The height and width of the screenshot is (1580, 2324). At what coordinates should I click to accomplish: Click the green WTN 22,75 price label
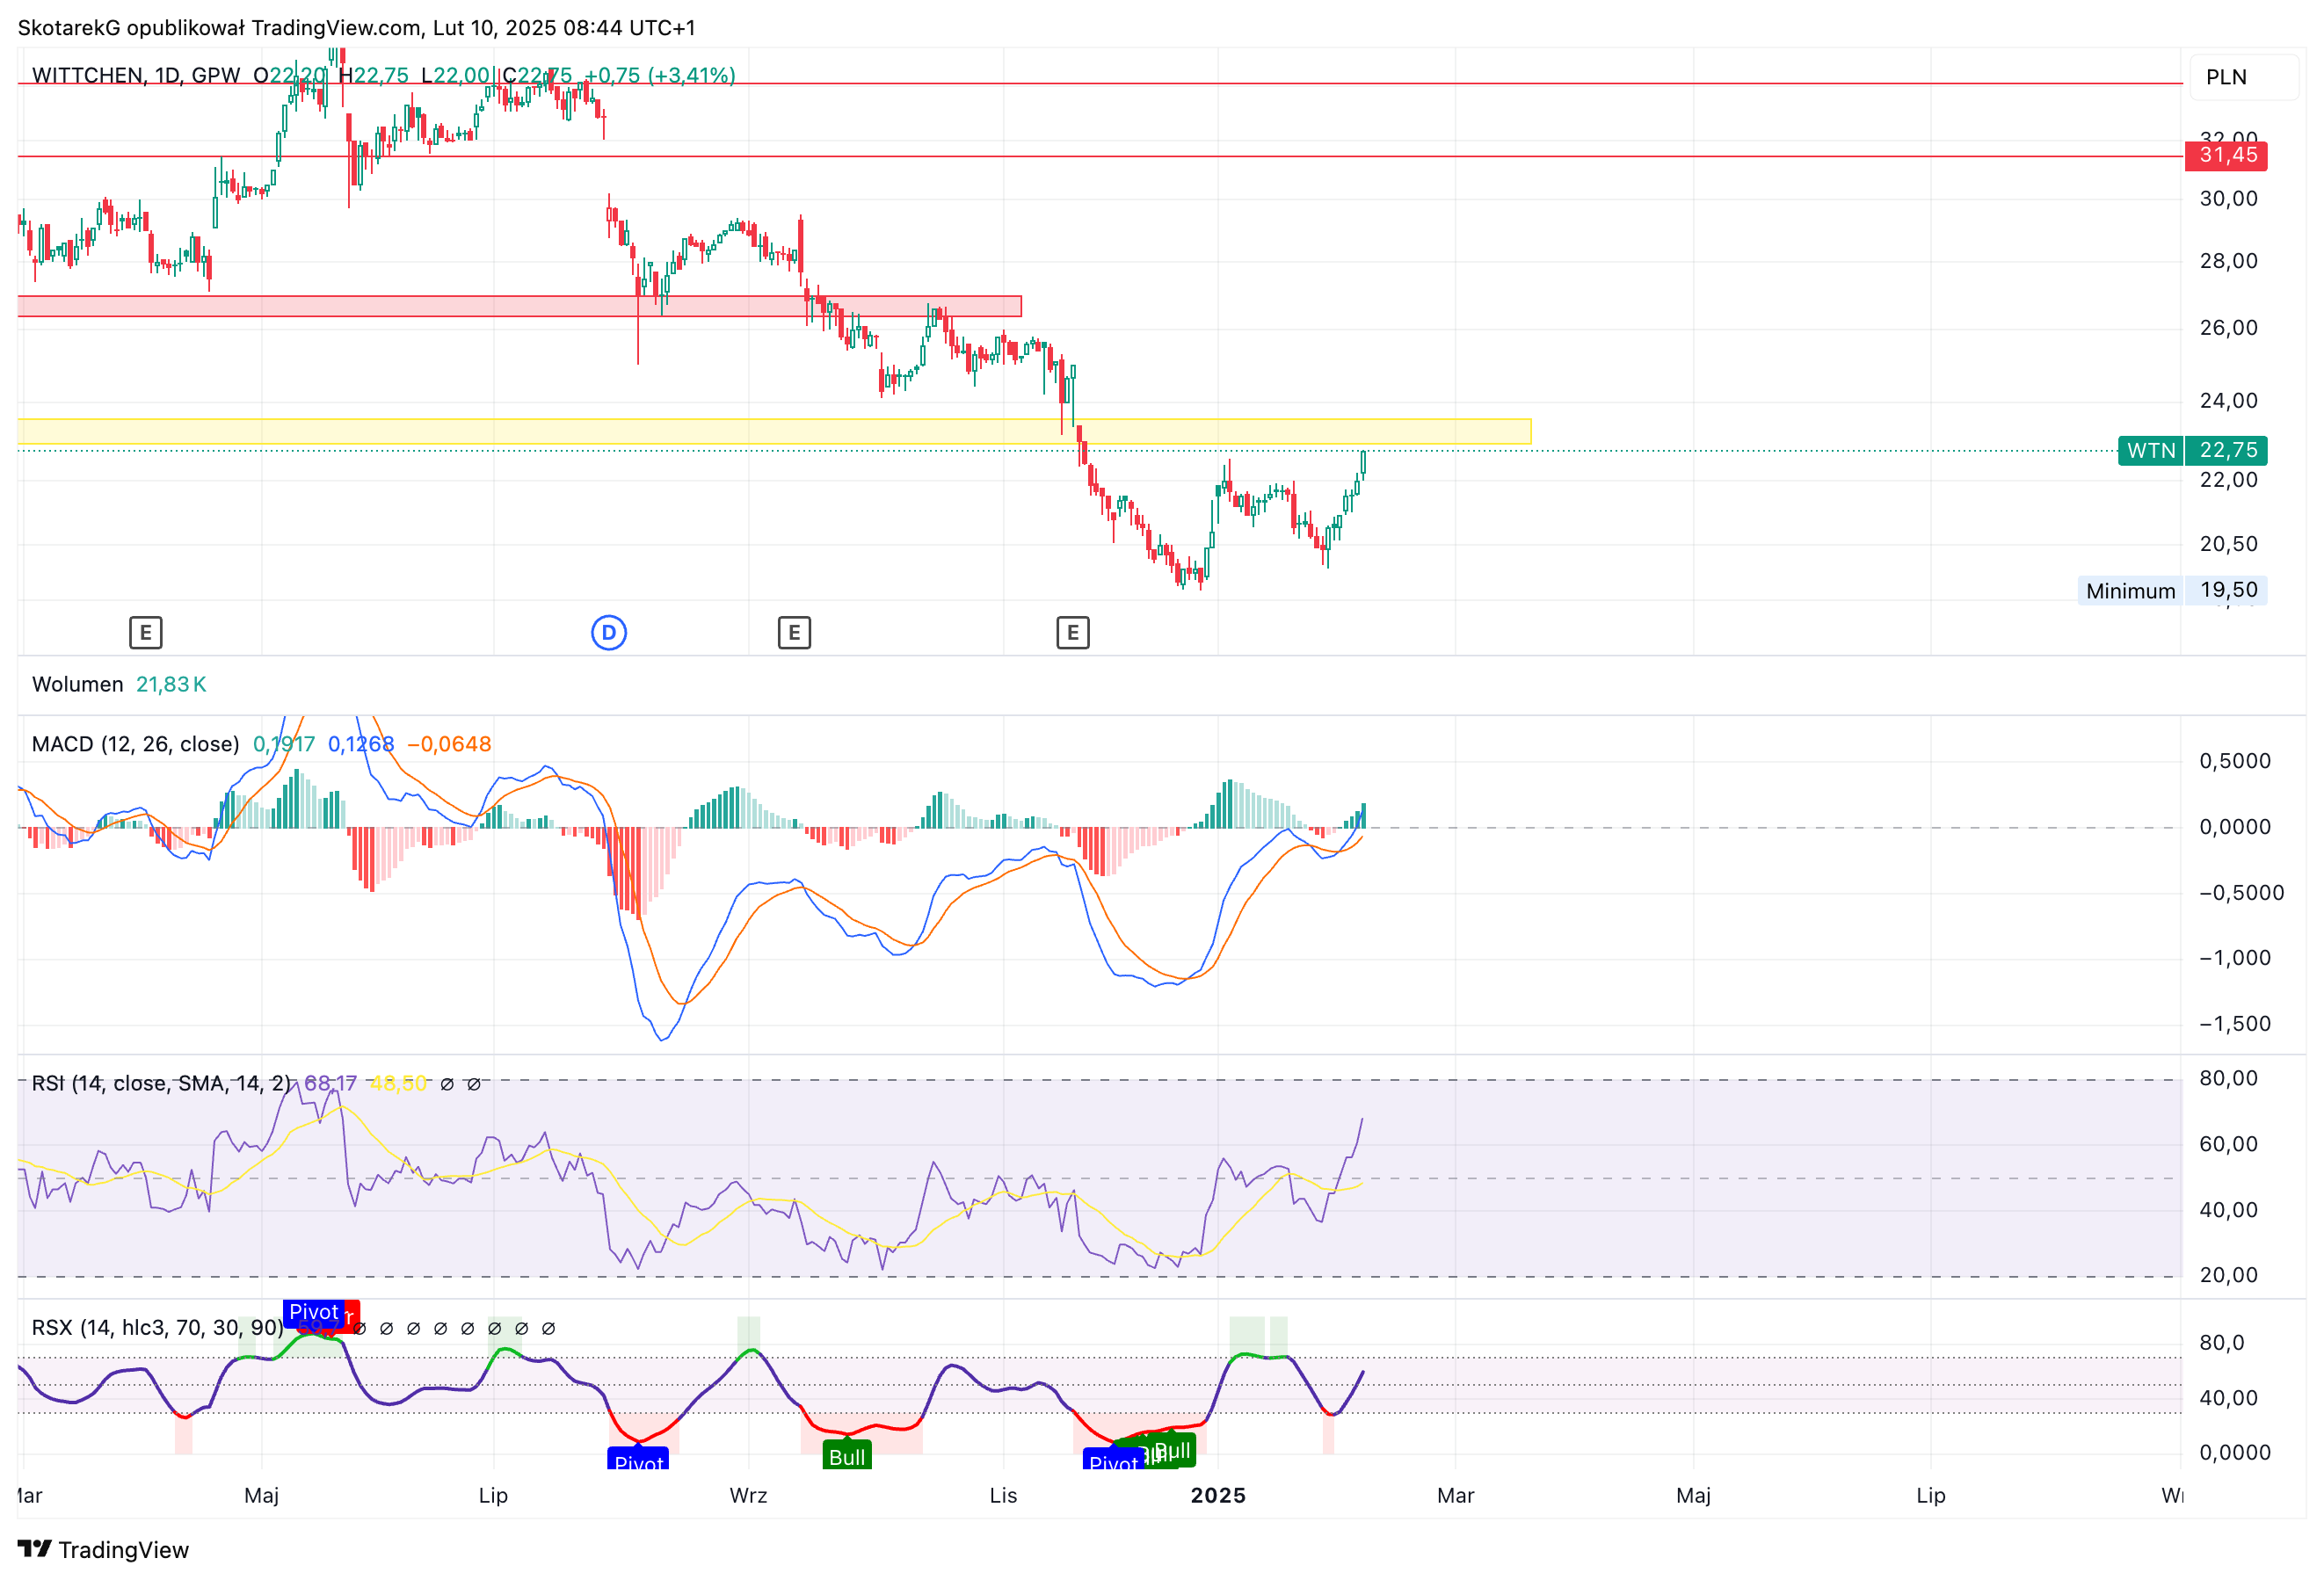(x=2192, y=451)
